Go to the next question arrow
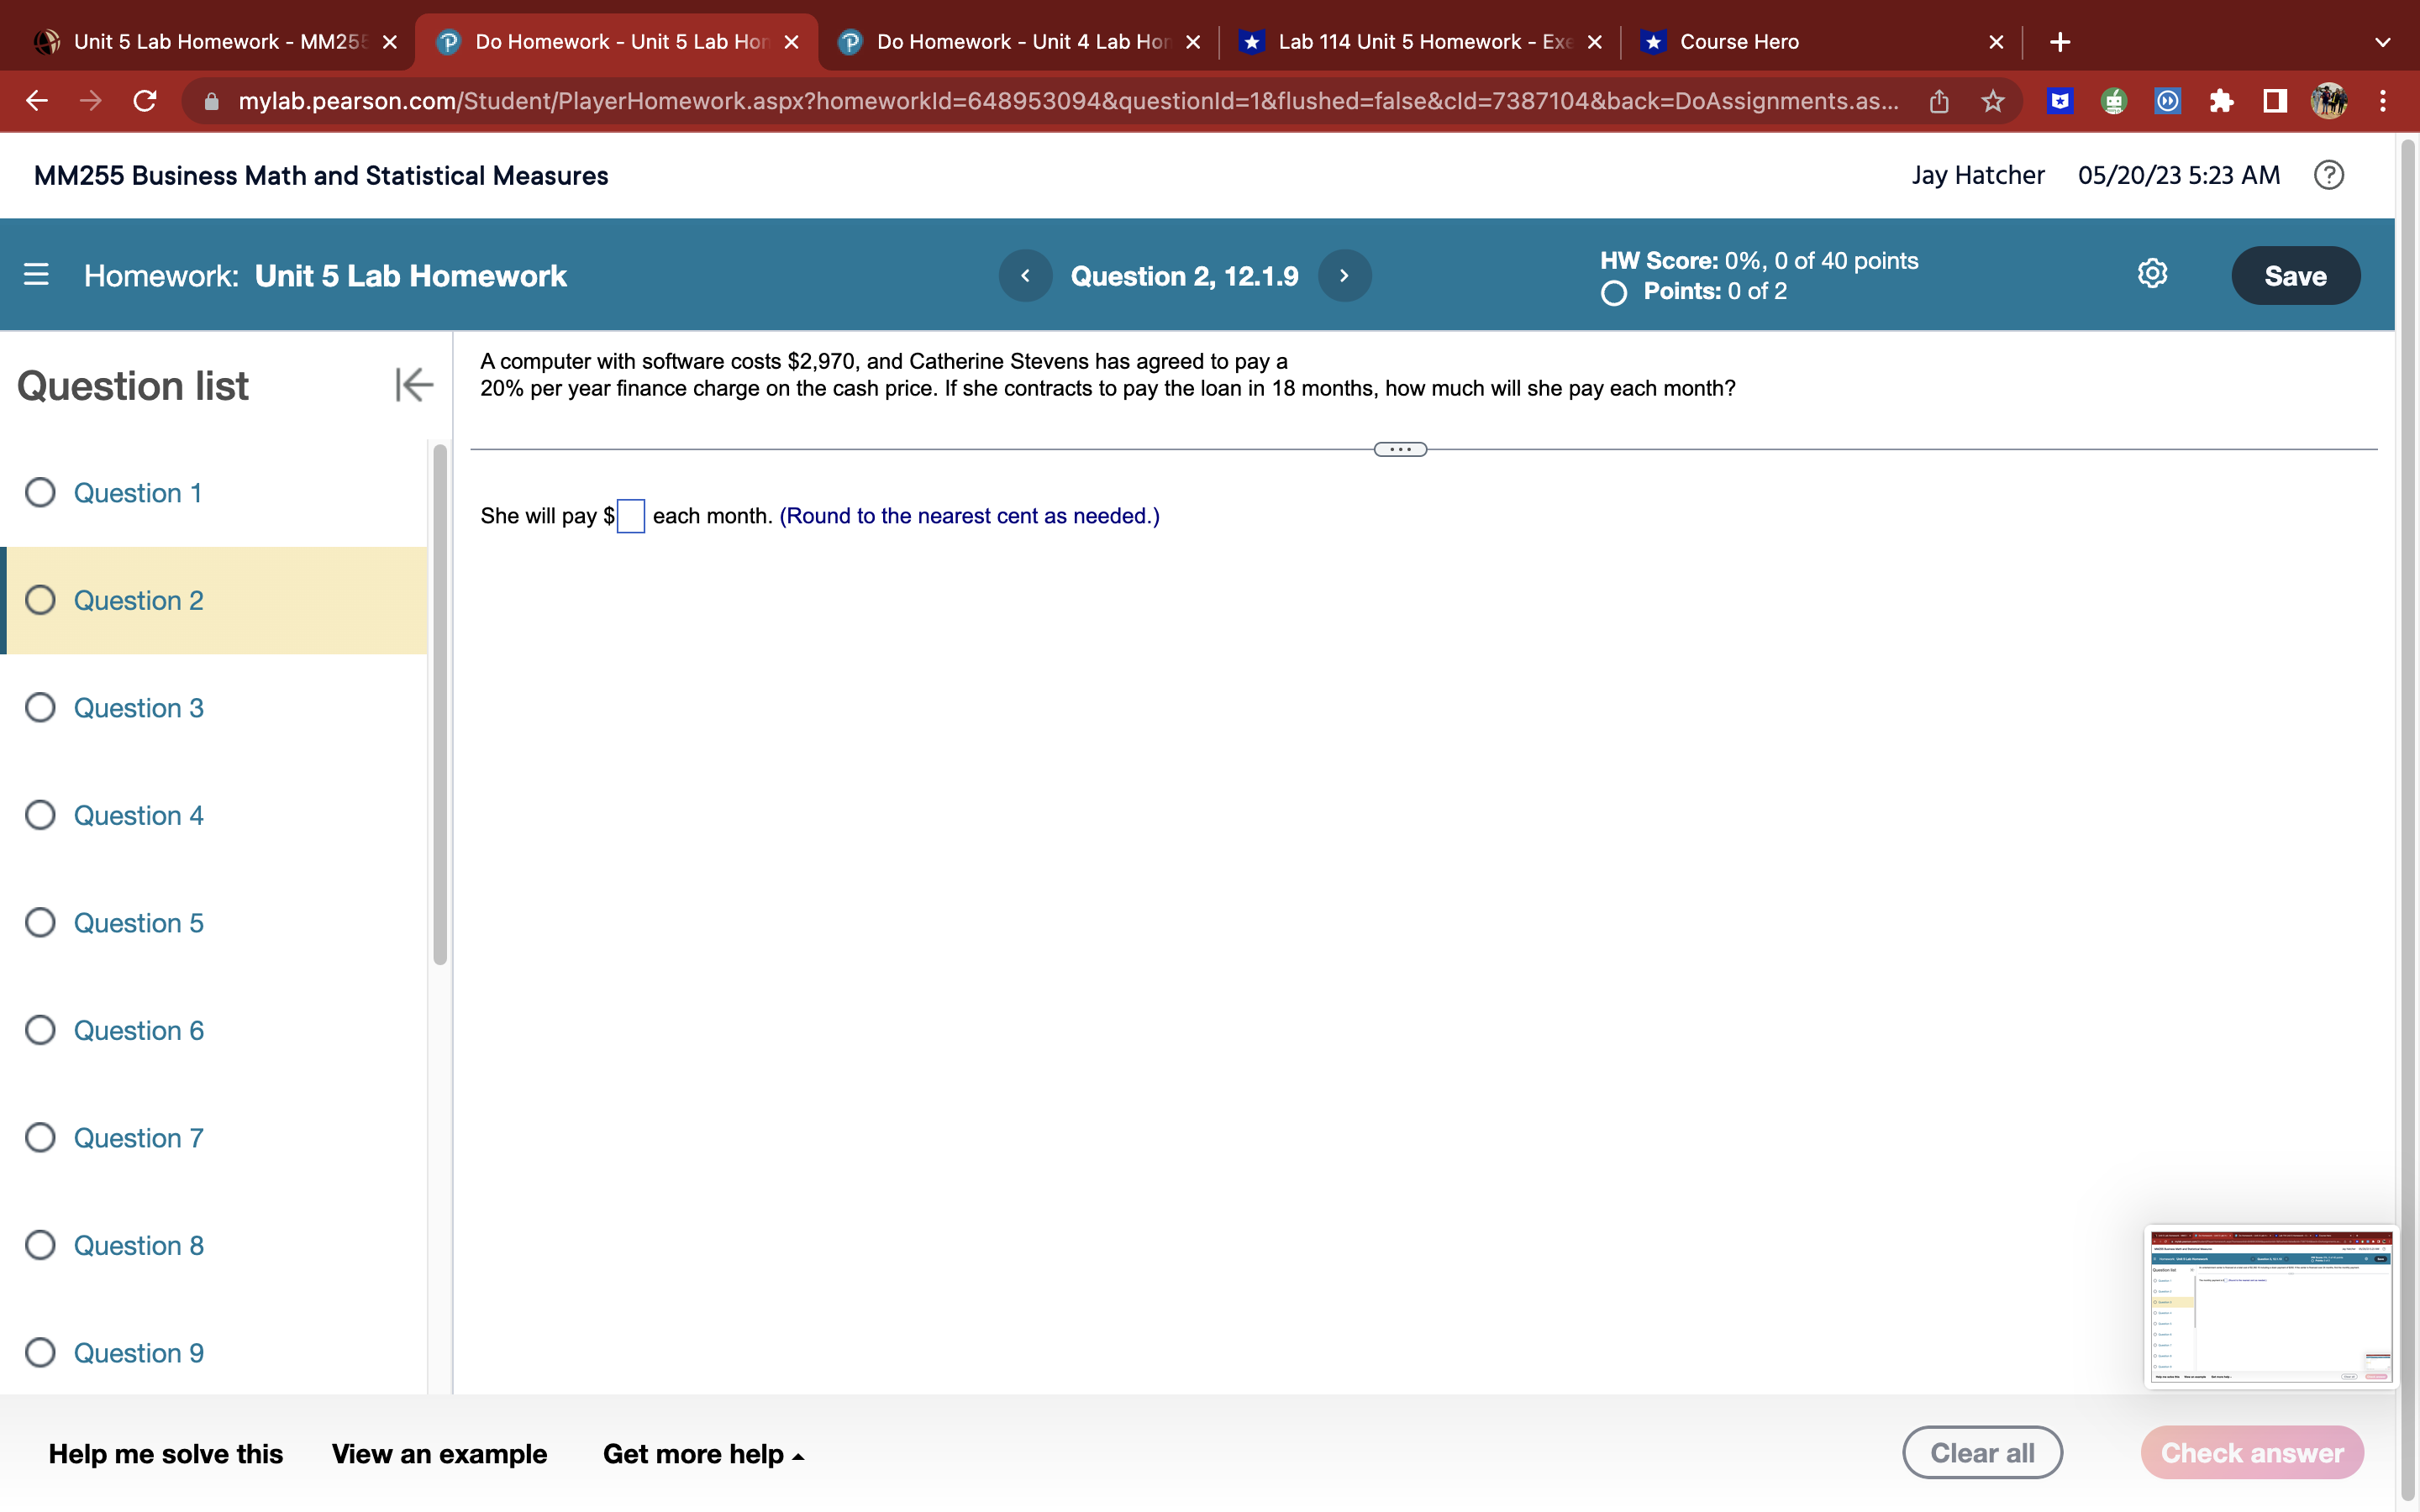Viewport: 2420px width, 1512px height. click(1344, 276)
